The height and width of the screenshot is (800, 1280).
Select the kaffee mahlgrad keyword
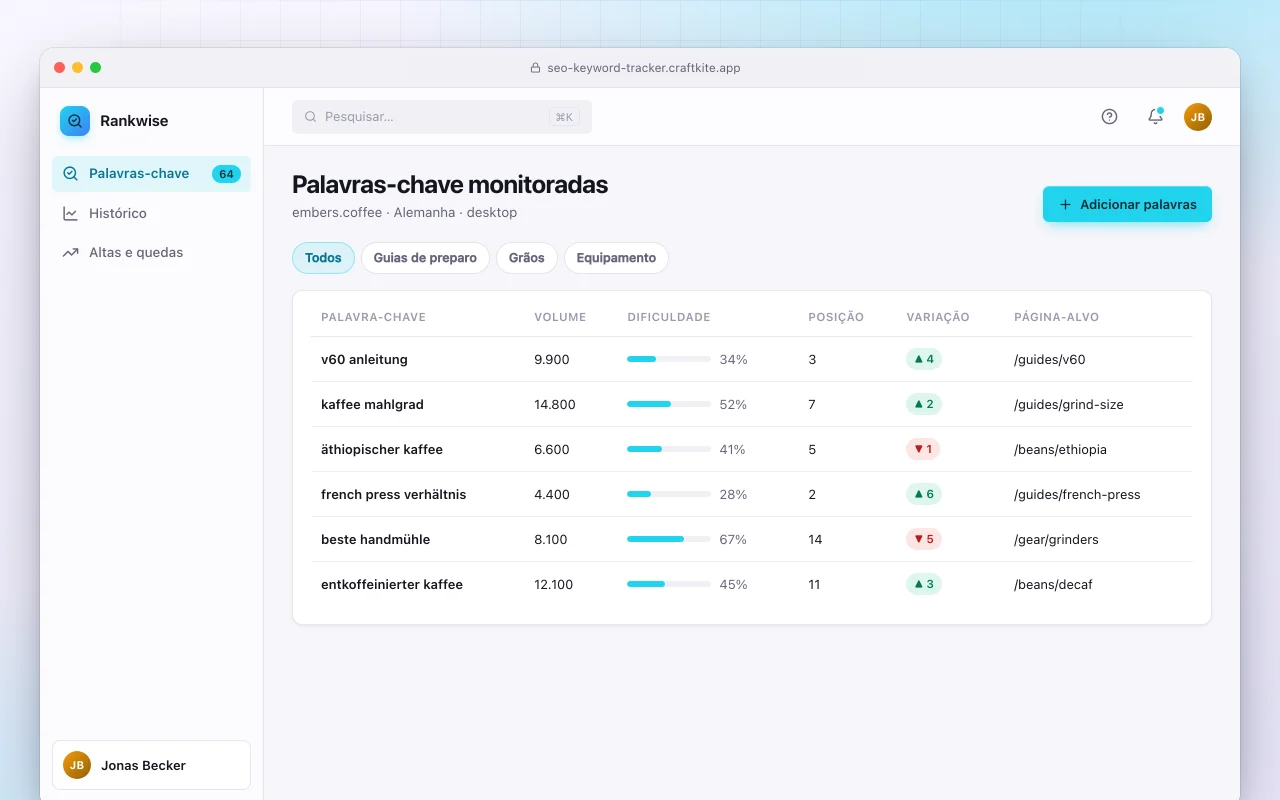click(x=372, y=404)
